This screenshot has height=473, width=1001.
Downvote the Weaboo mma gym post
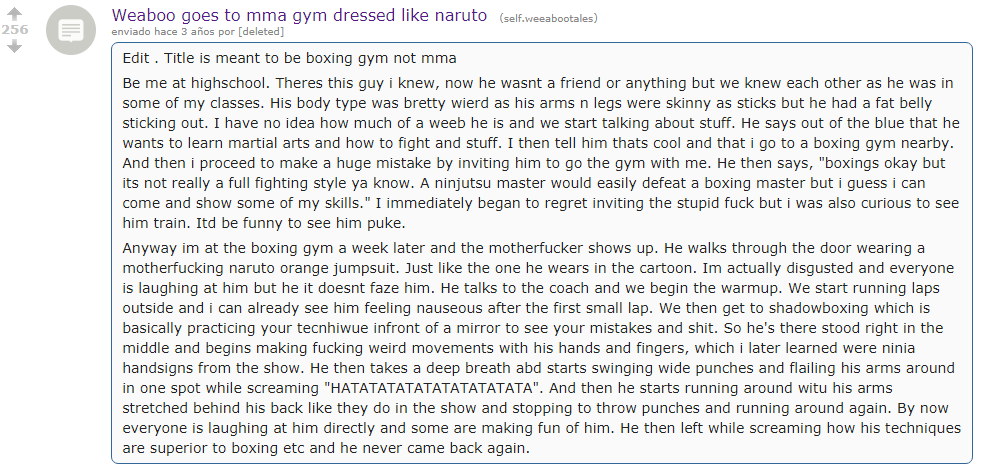tap(14, 47)
